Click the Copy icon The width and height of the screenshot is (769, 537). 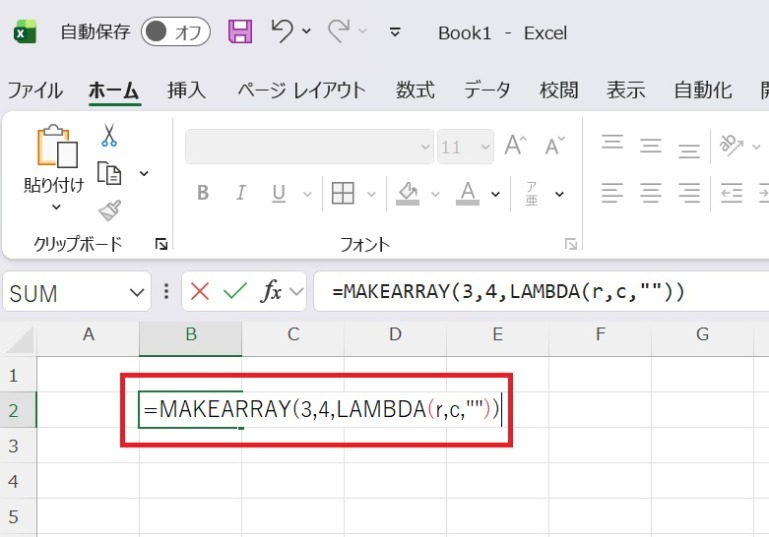point(109,173)
